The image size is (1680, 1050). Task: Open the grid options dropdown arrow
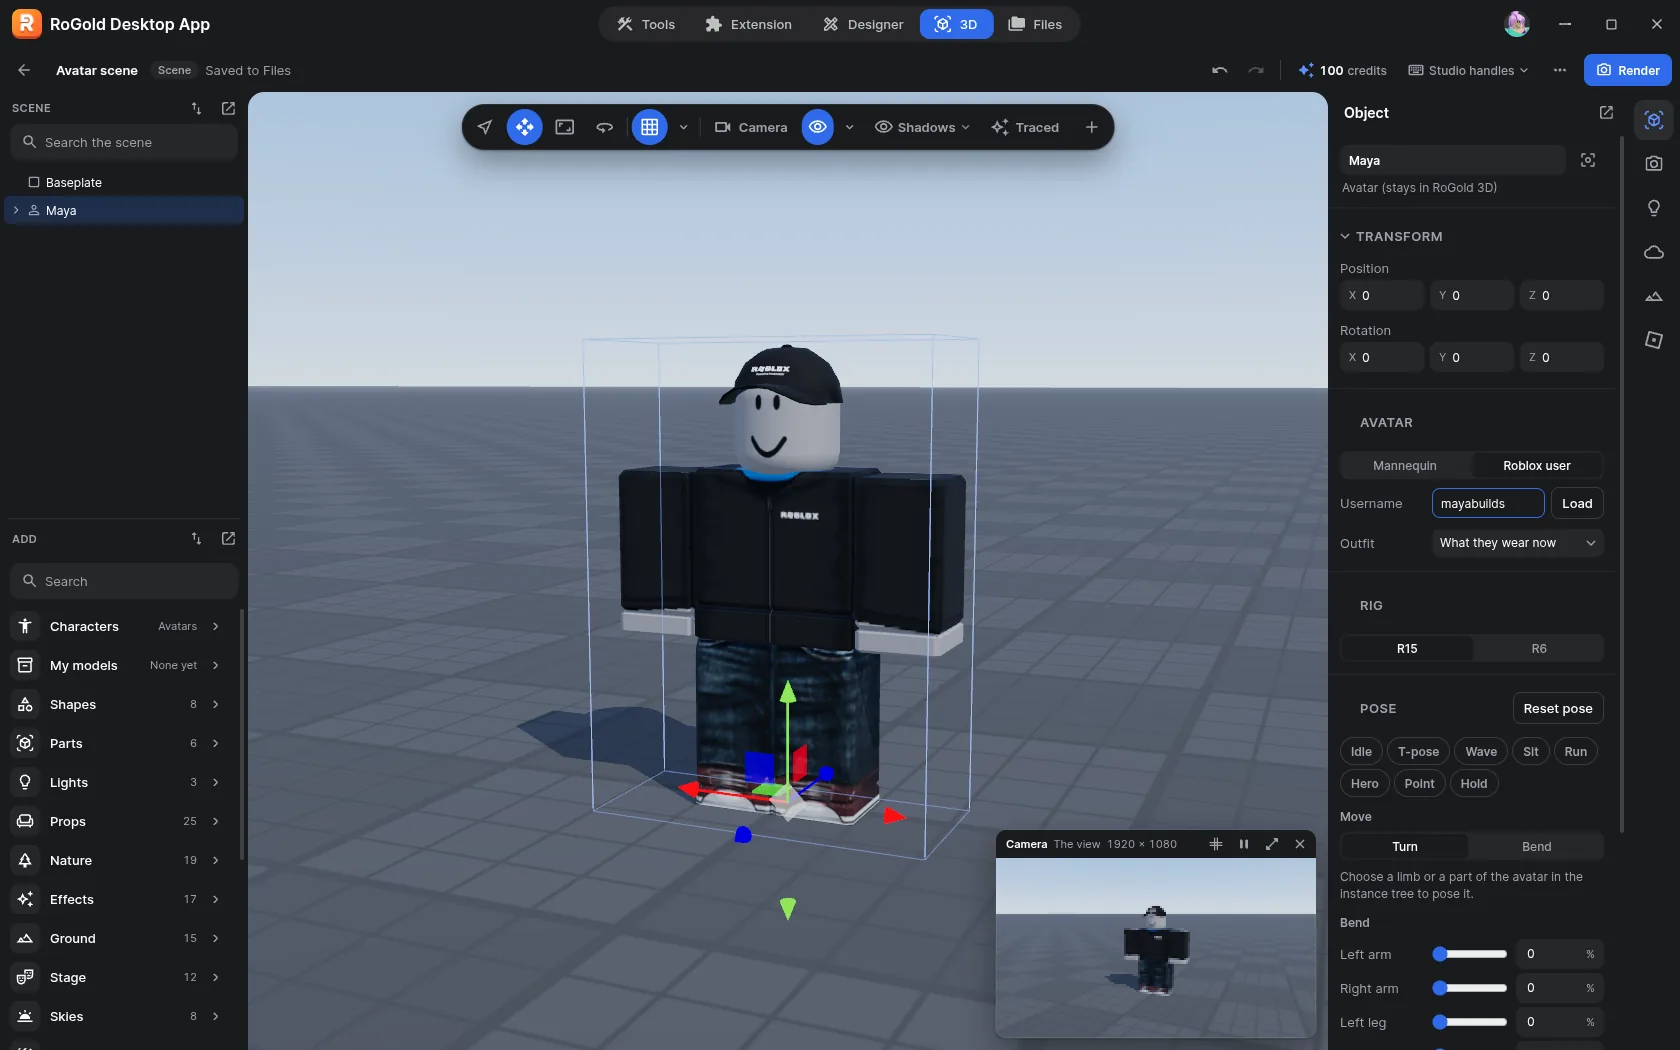click(x=684, y=127)
